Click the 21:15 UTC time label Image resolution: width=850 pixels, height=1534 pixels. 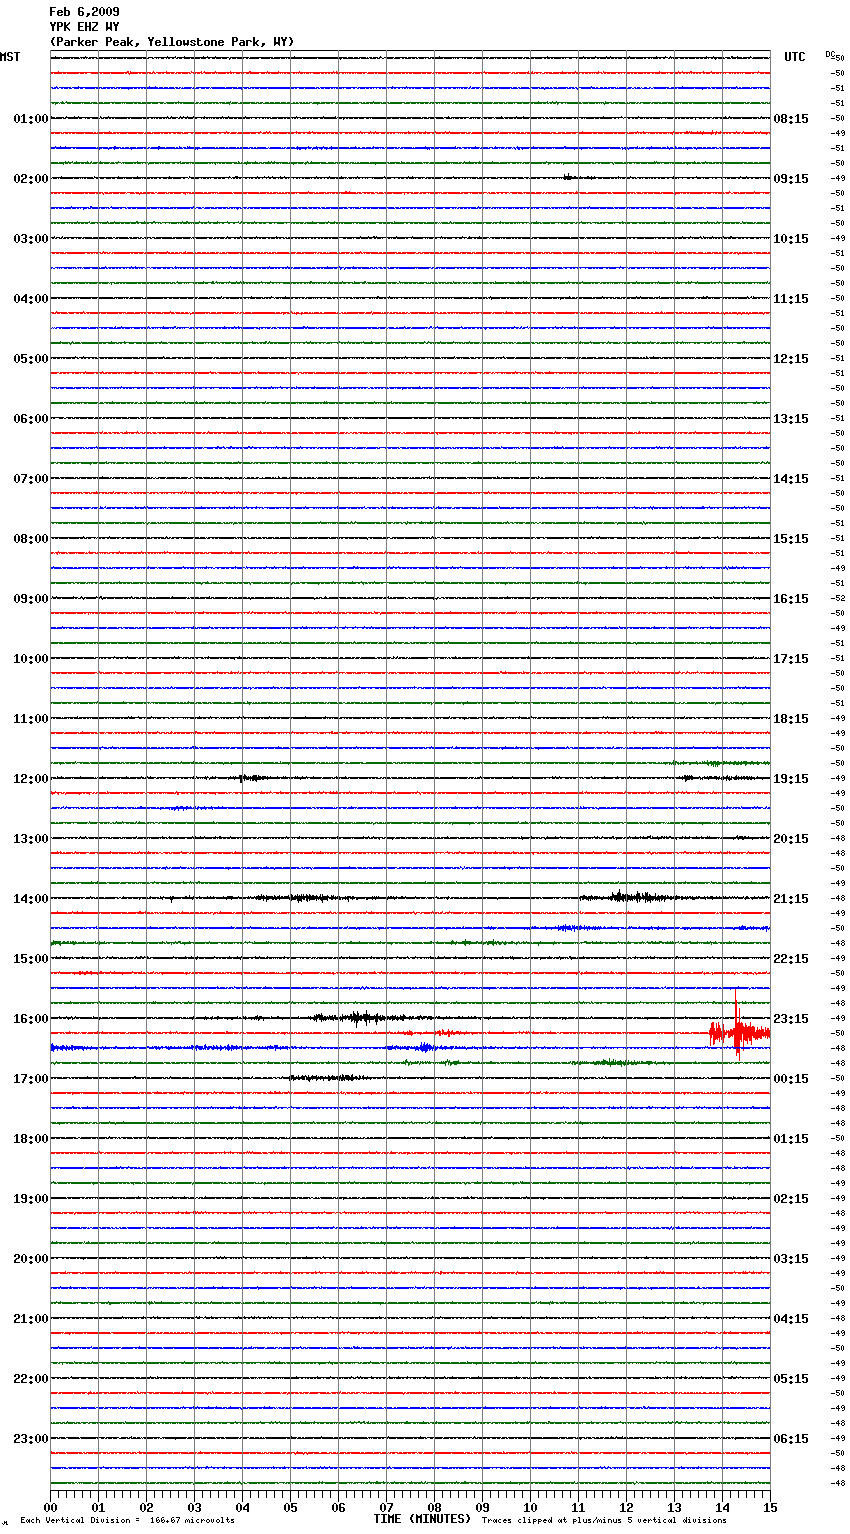791,899
